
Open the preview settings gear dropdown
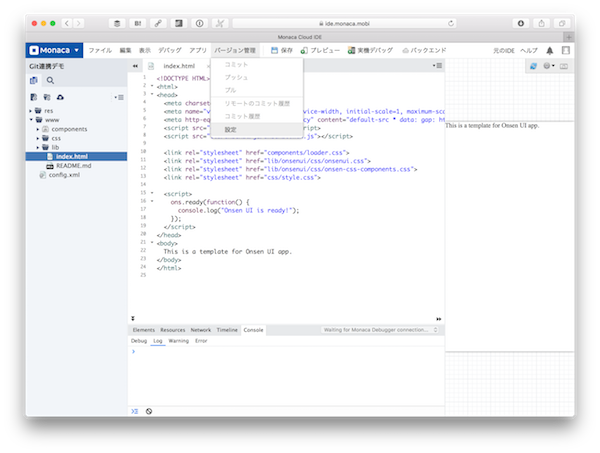click(x=549, y=66)
